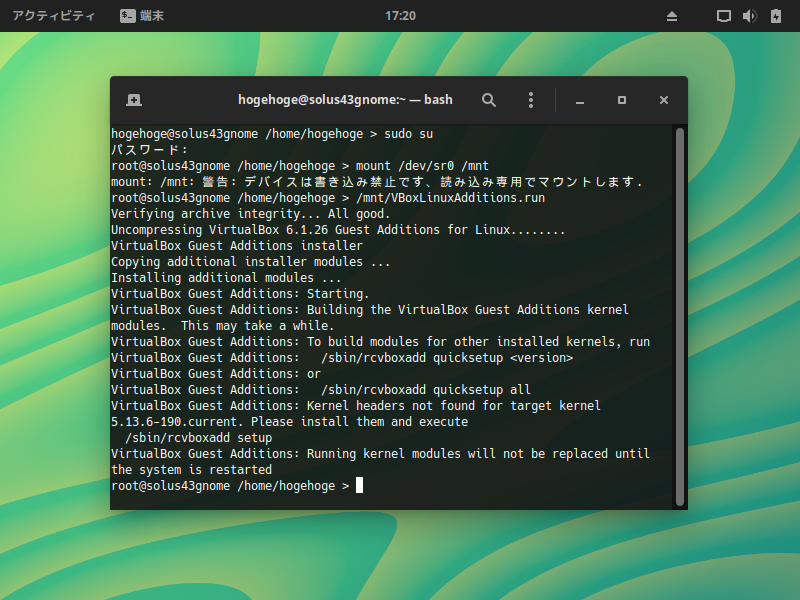Click the battery charging icon

point(776,16)
